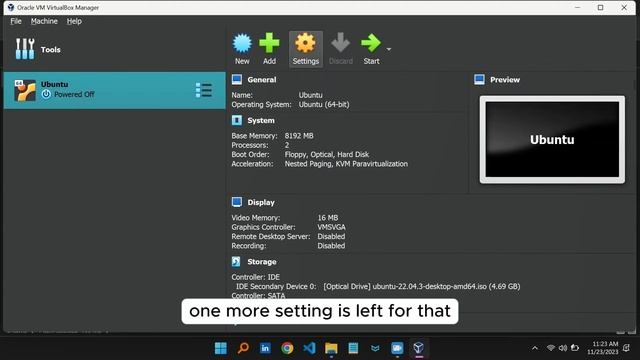Open the Settings gear toolbar button
Screen dimensions: 640x360
click(x=305, y=49)
